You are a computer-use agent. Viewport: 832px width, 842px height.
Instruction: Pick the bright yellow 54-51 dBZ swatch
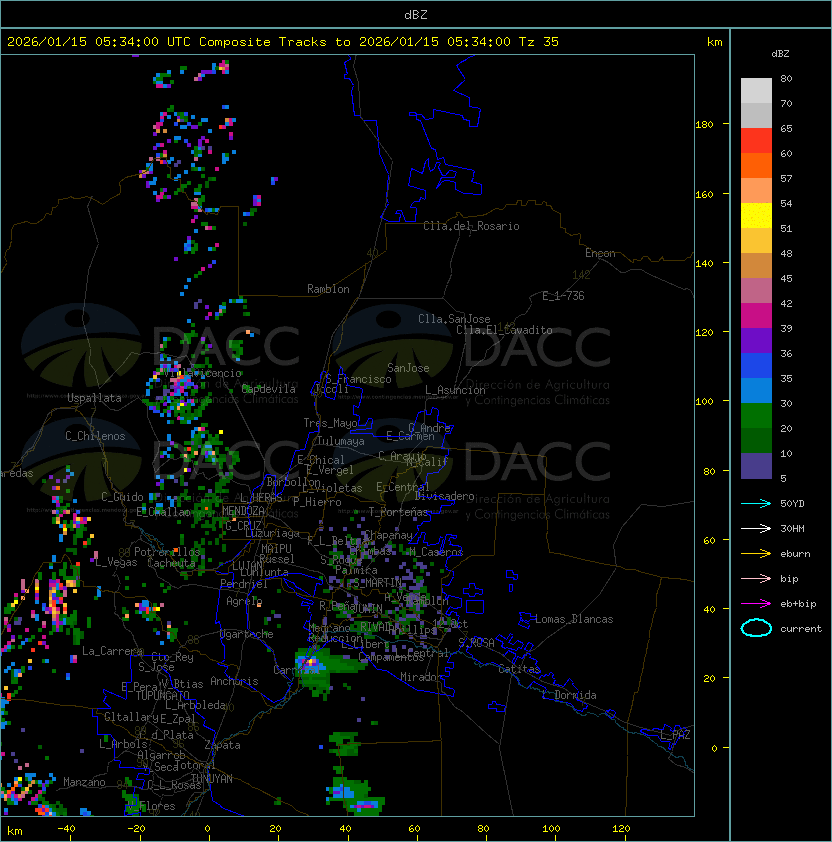756,216
